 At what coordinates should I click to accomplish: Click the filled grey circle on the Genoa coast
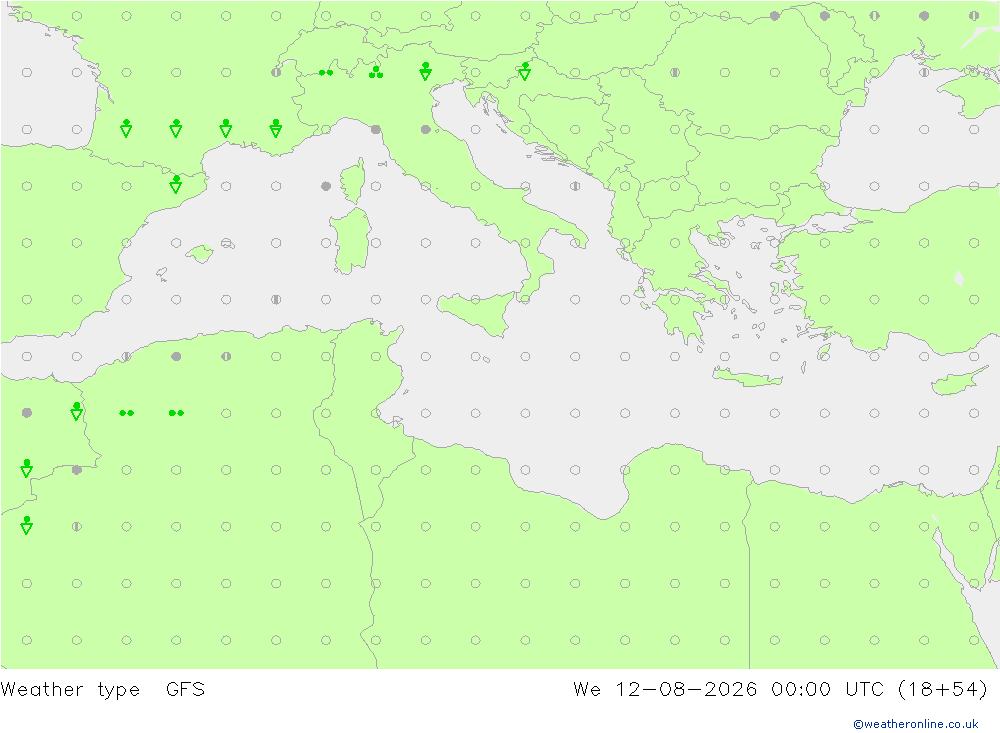[376, 130]
